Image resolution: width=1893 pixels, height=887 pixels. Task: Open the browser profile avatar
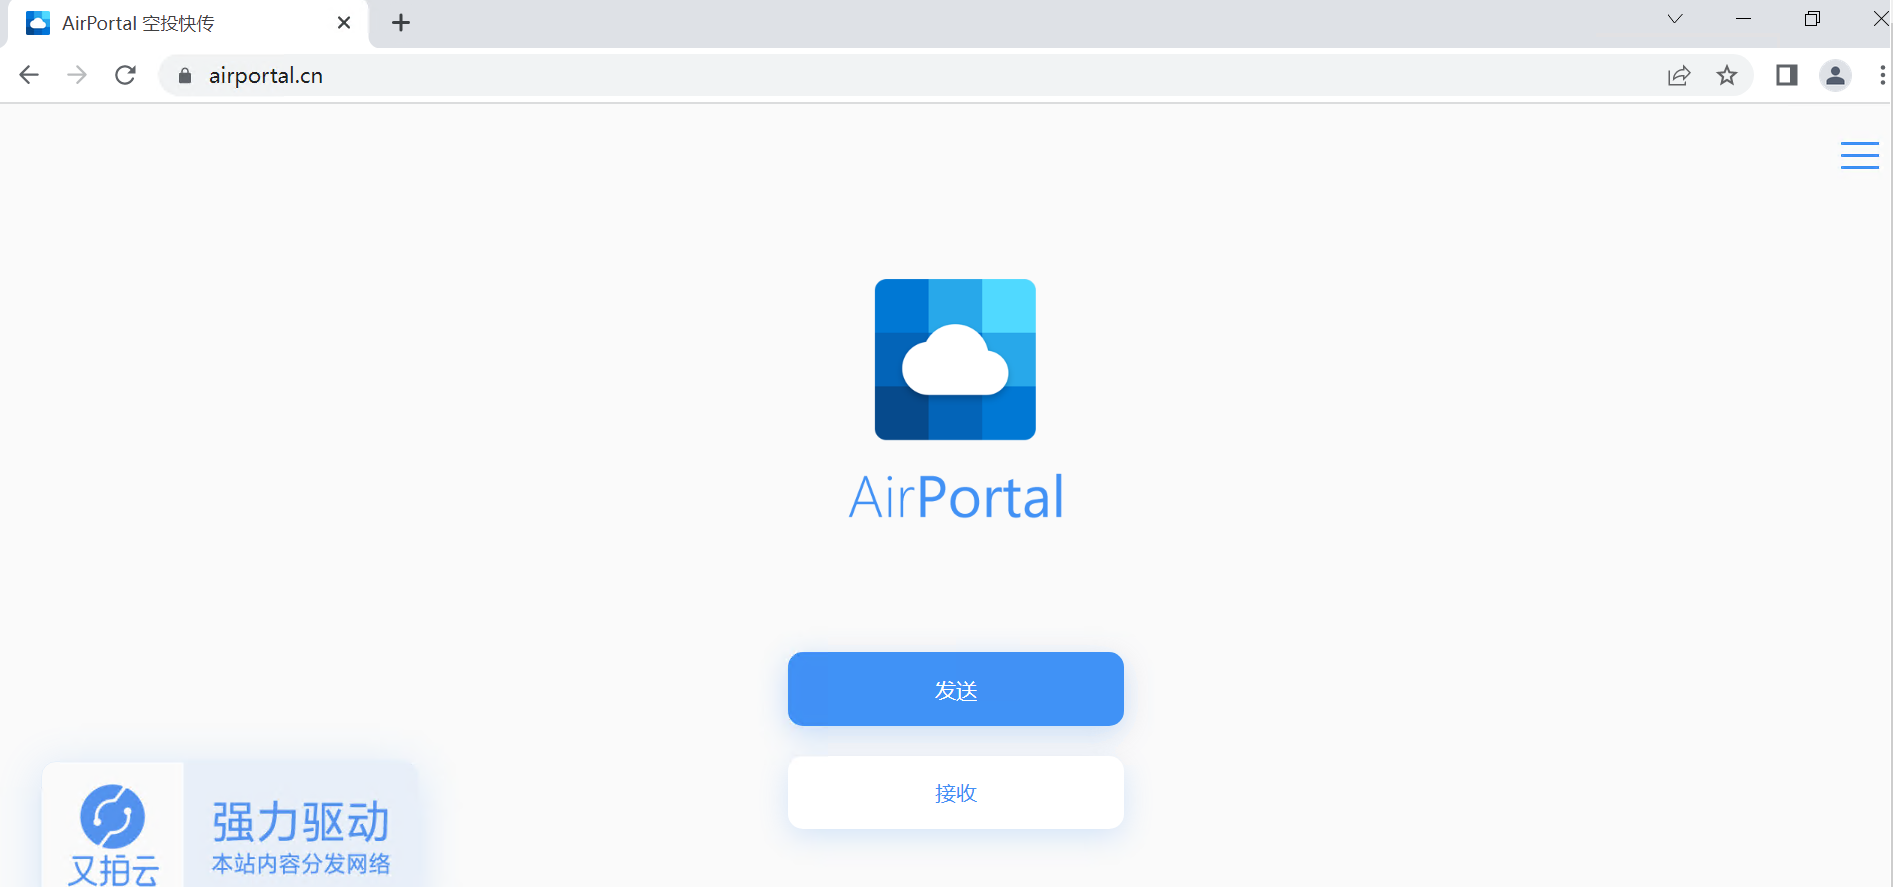point(1835,75)
